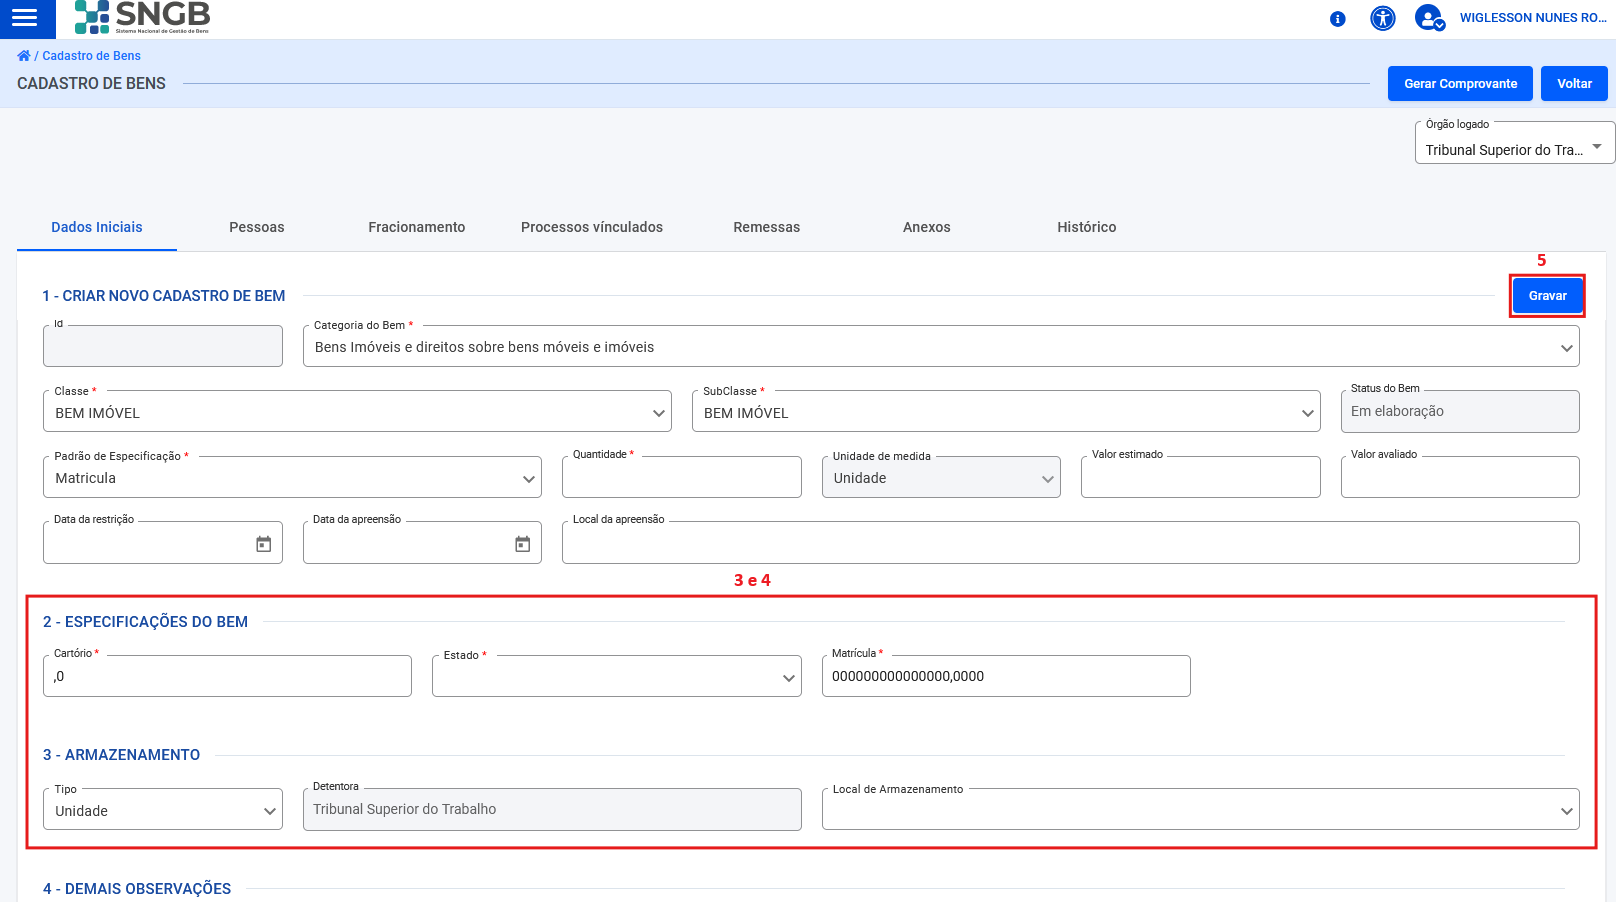Click the SNGB logo
This screenshot has width=1616, height=902.
tap(143, 17)
